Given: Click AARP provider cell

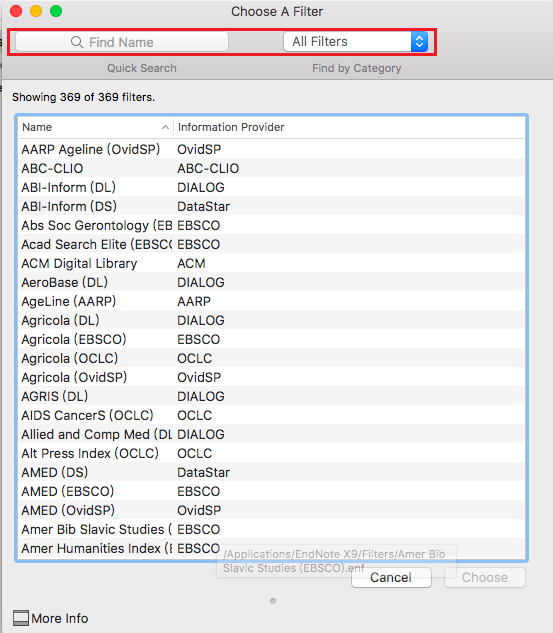Looking at the screenshot, I should 194,301.
